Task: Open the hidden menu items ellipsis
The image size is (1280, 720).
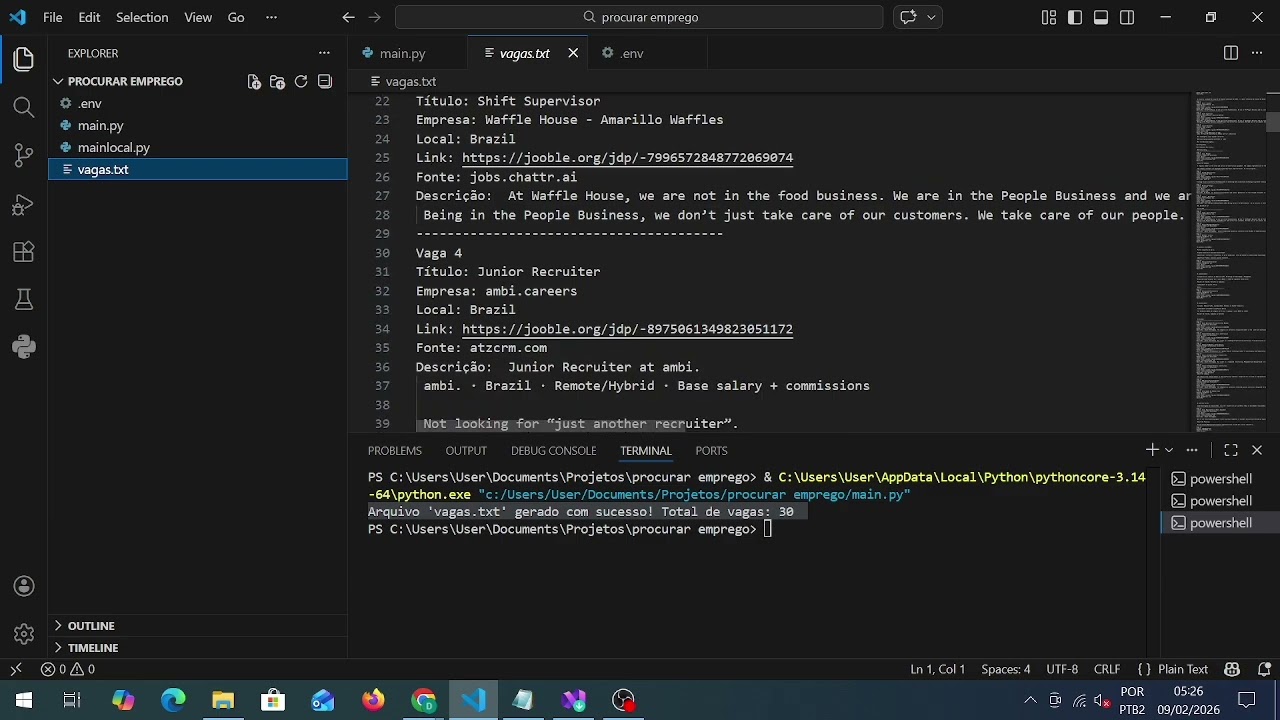Action: coord(272,17)
